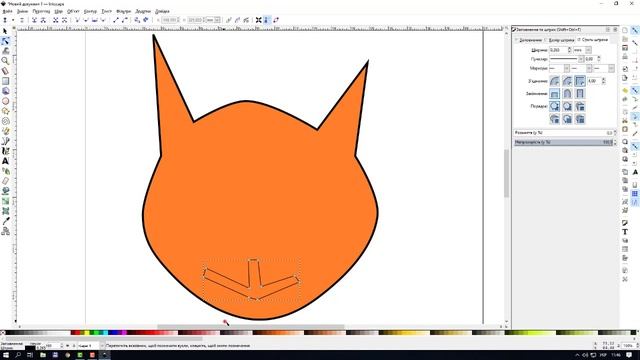The width and height of the screenshot is (640, 360).
Task: Click New document icon in commands bar
Action: (x=625, y=30)
